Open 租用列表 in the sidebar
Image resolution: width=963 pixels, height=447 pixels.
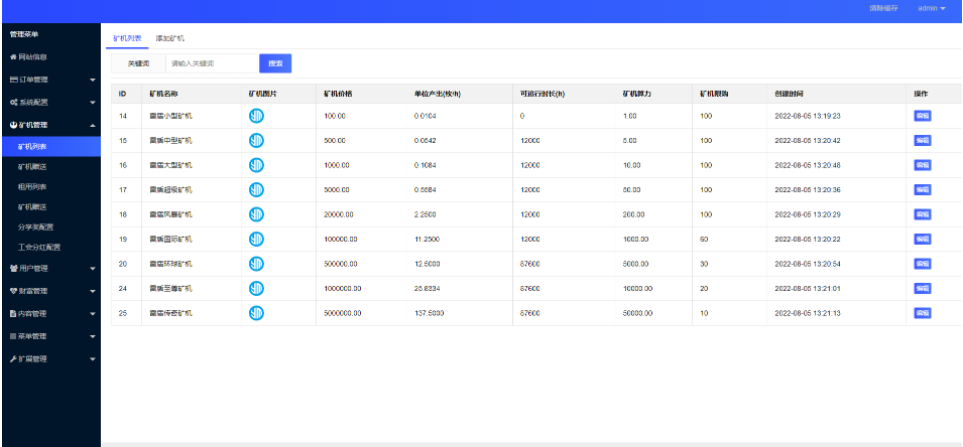[x=32, y=186]
